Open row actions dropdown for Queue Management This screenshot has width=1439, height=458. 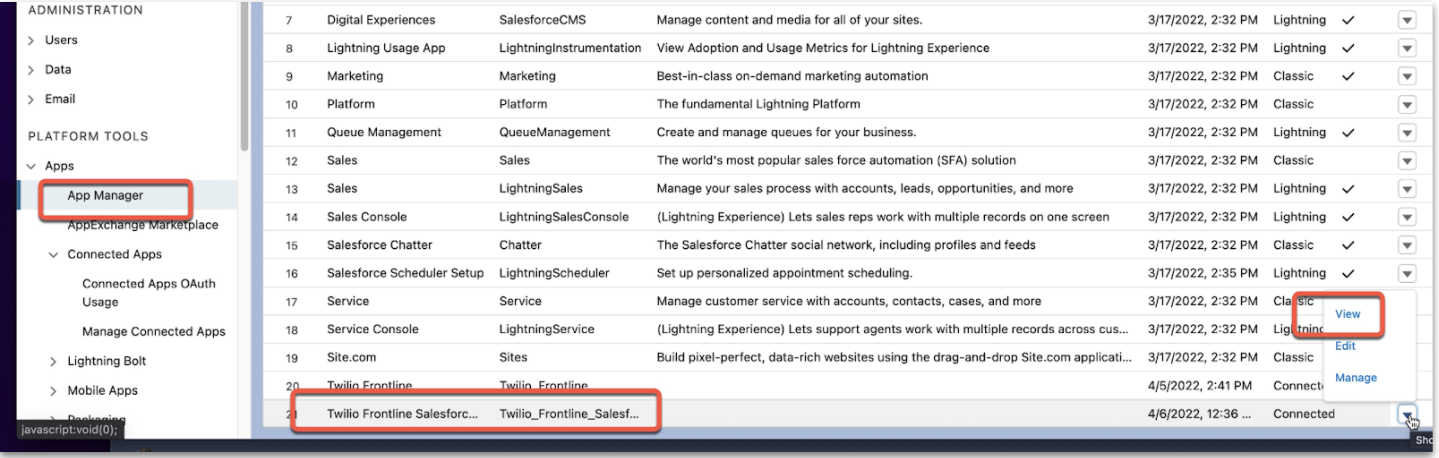point(1407,132)
